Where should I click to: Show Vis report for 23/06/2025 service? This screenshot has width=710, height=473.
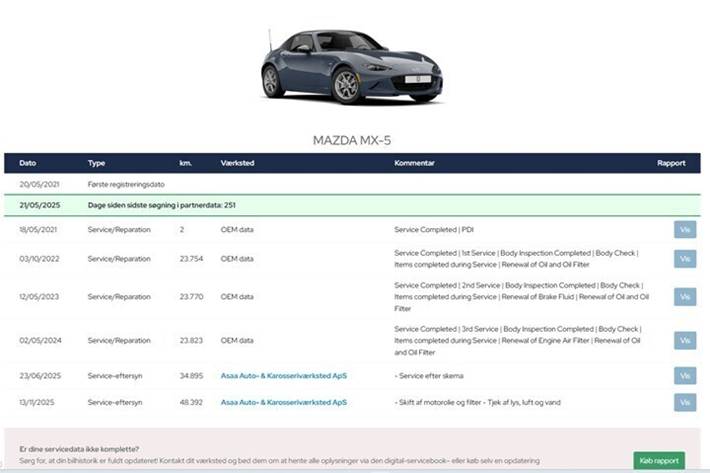click(685, 376)
